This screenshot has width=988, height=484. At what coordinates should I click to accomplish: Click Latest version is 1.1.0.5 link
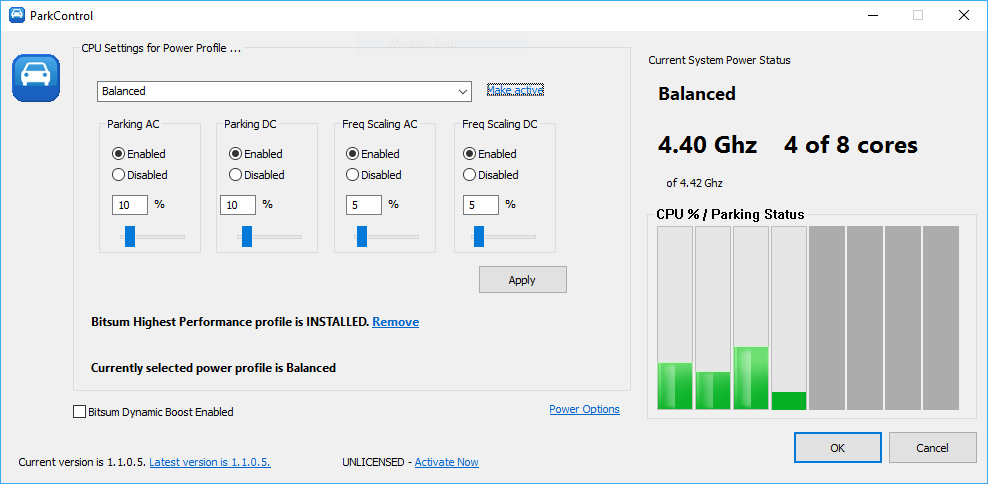210,462
